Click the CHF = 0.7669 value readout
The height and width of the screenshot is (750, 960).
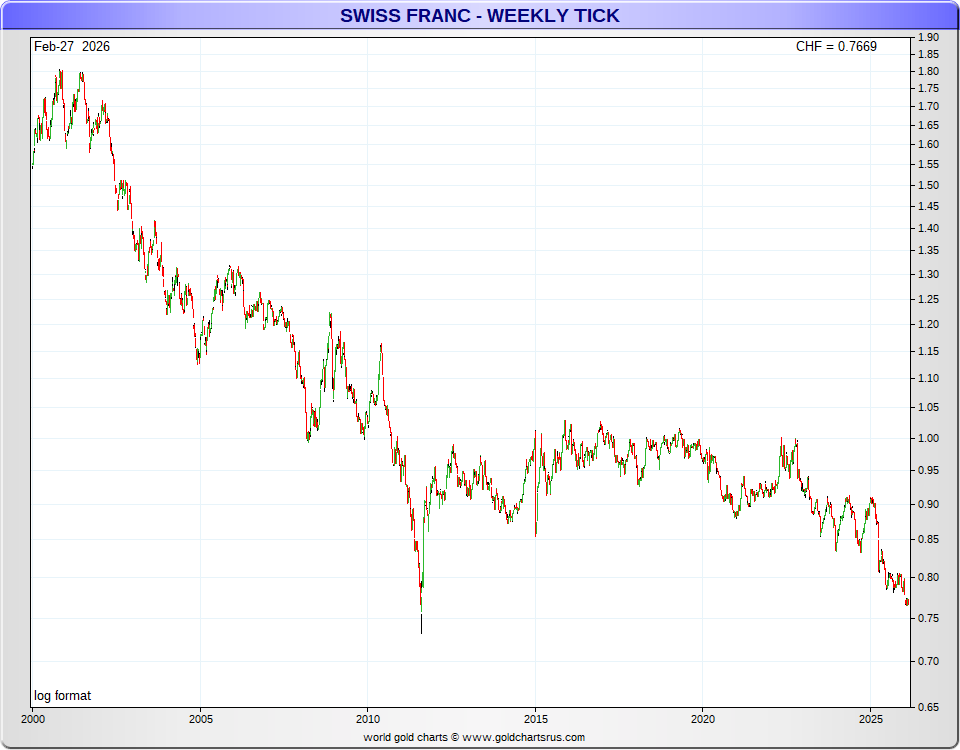[x=836, y=46]
